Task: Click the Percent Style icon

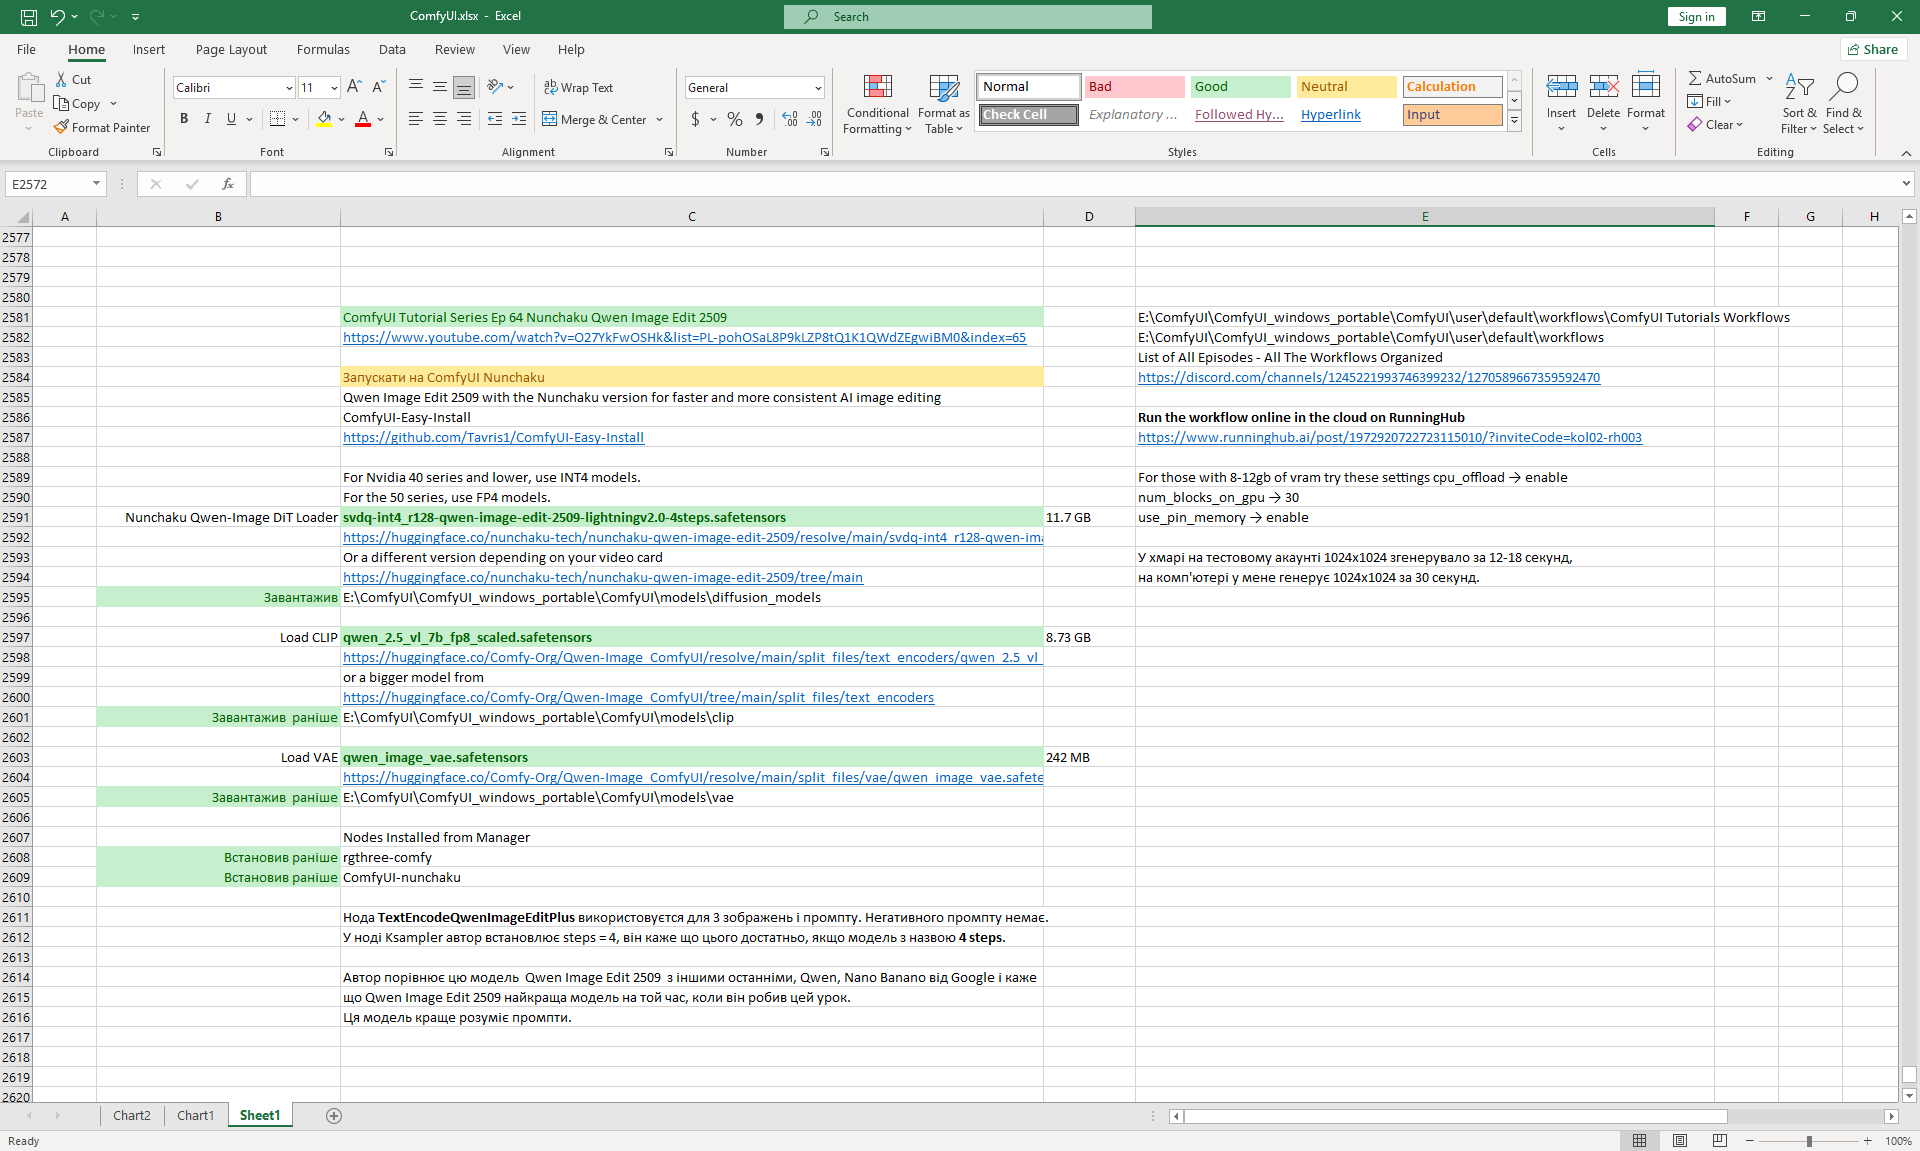Action: coord(735,119)
